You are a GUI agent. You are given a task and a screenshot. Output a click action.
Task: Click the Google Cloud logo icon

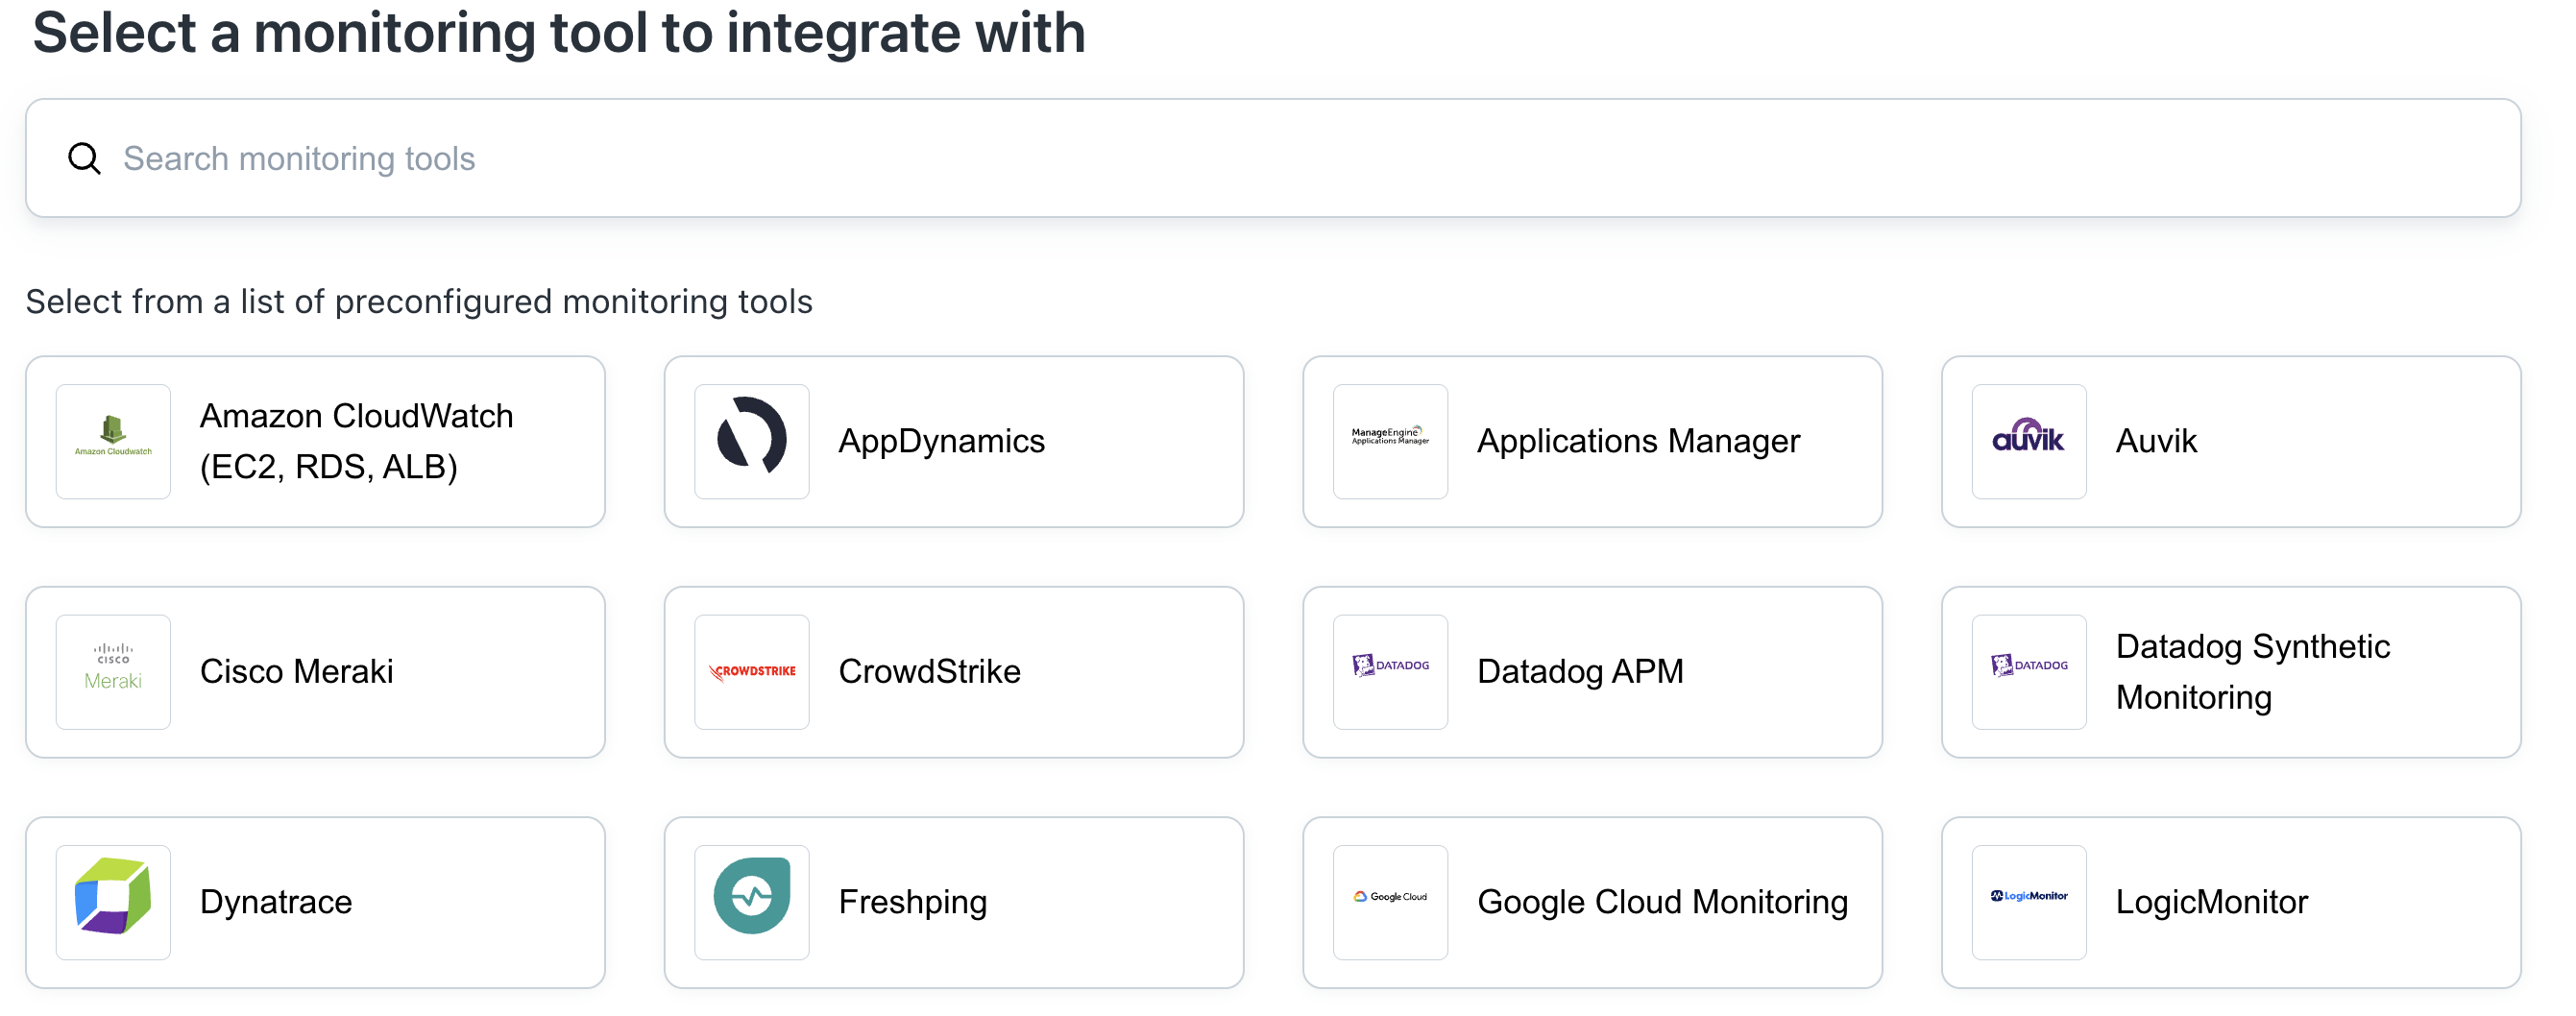tap(1390, 902)
